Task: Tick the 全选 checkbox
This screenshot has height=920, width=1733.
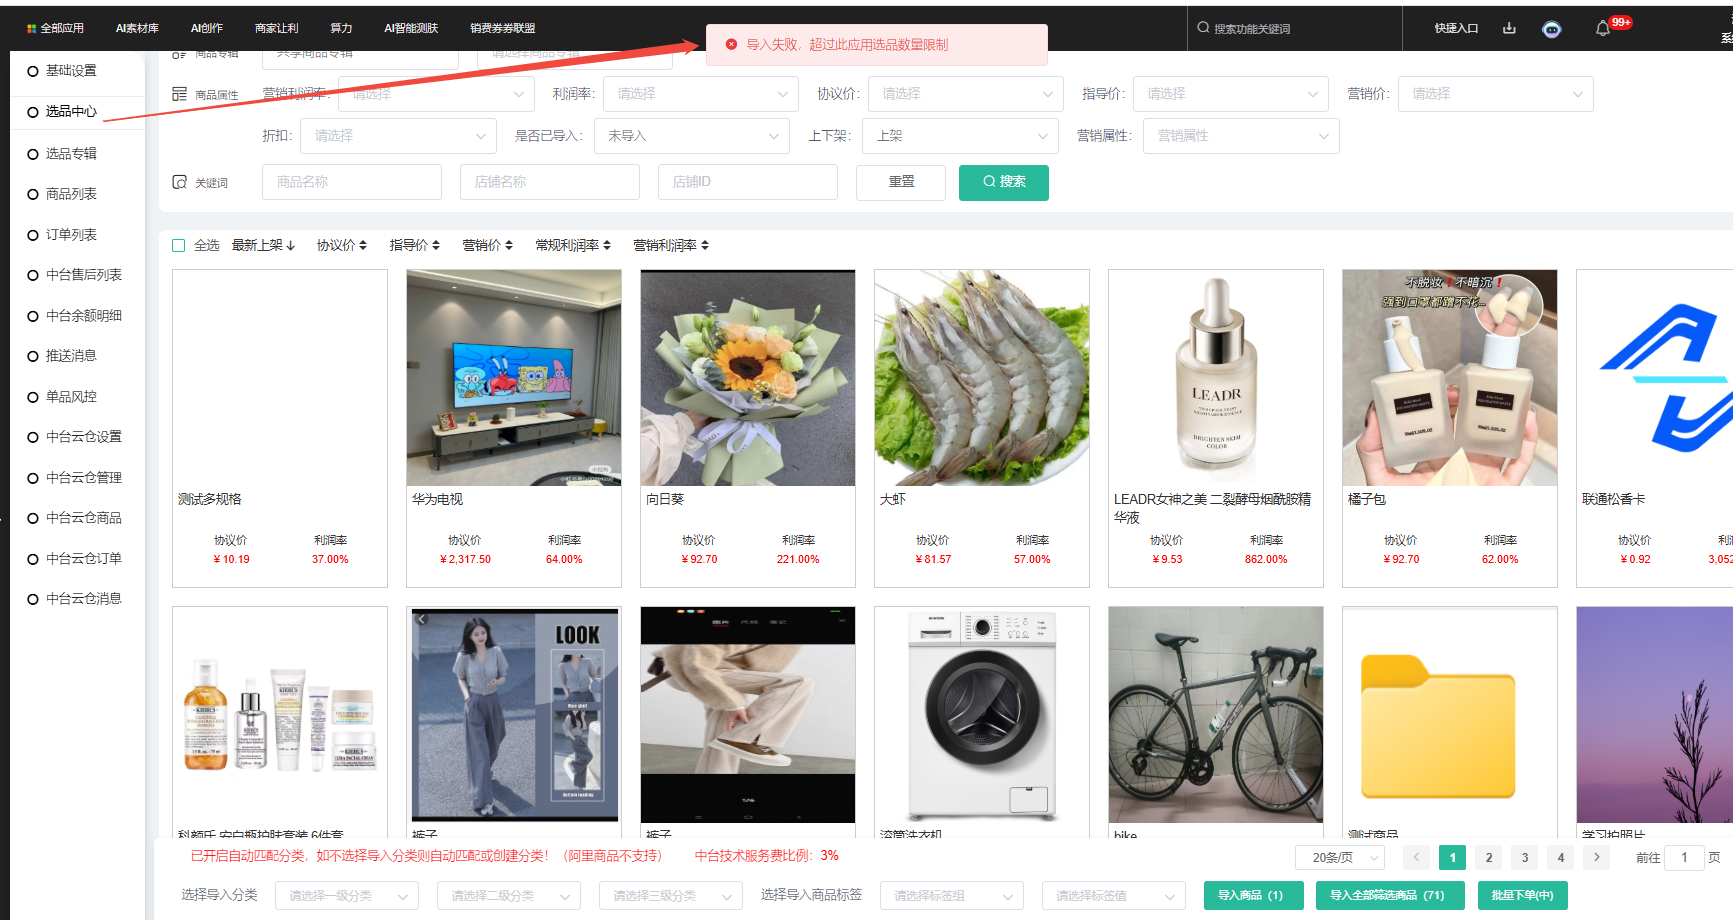Action: (x=179, y=245)
